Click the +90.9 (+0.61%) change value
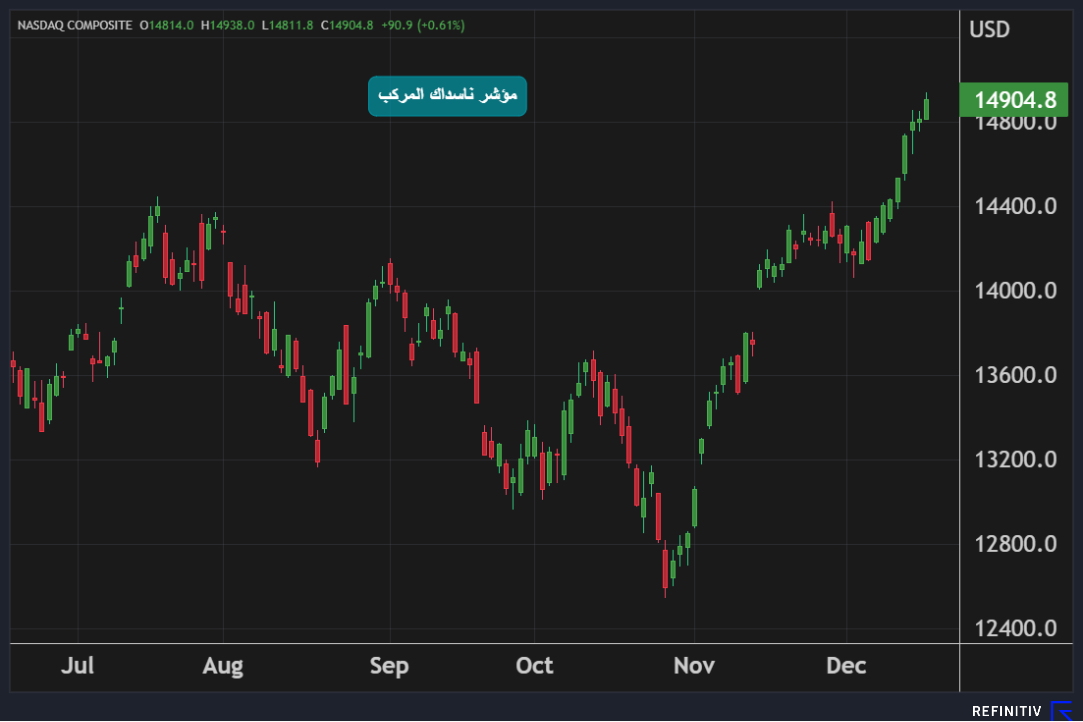The width and height of the screenshot is (1083, 722). tap(422, 25)
